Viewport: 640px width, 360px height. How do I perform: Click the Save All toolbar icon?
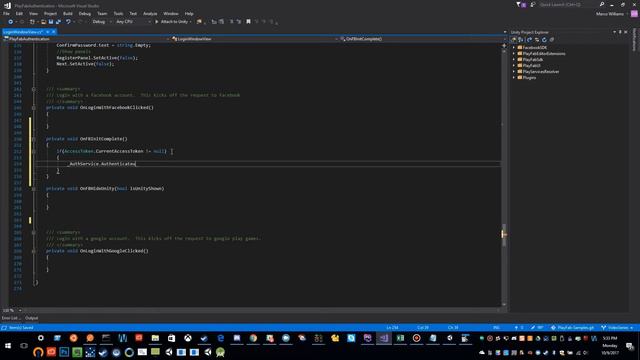tap(58, 22)
